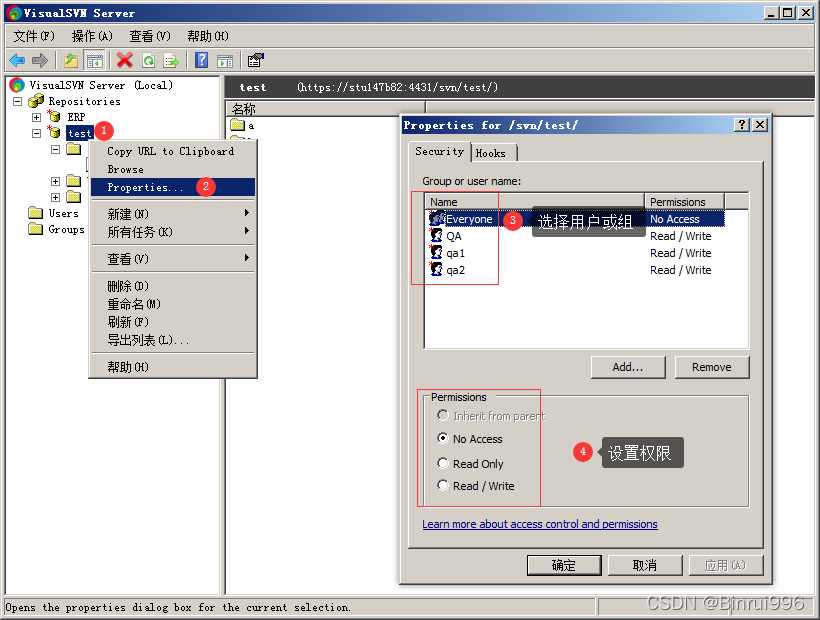The image size is (820, 620).
Task: Open Learn more about access control link
Action: tap(540, 524)
